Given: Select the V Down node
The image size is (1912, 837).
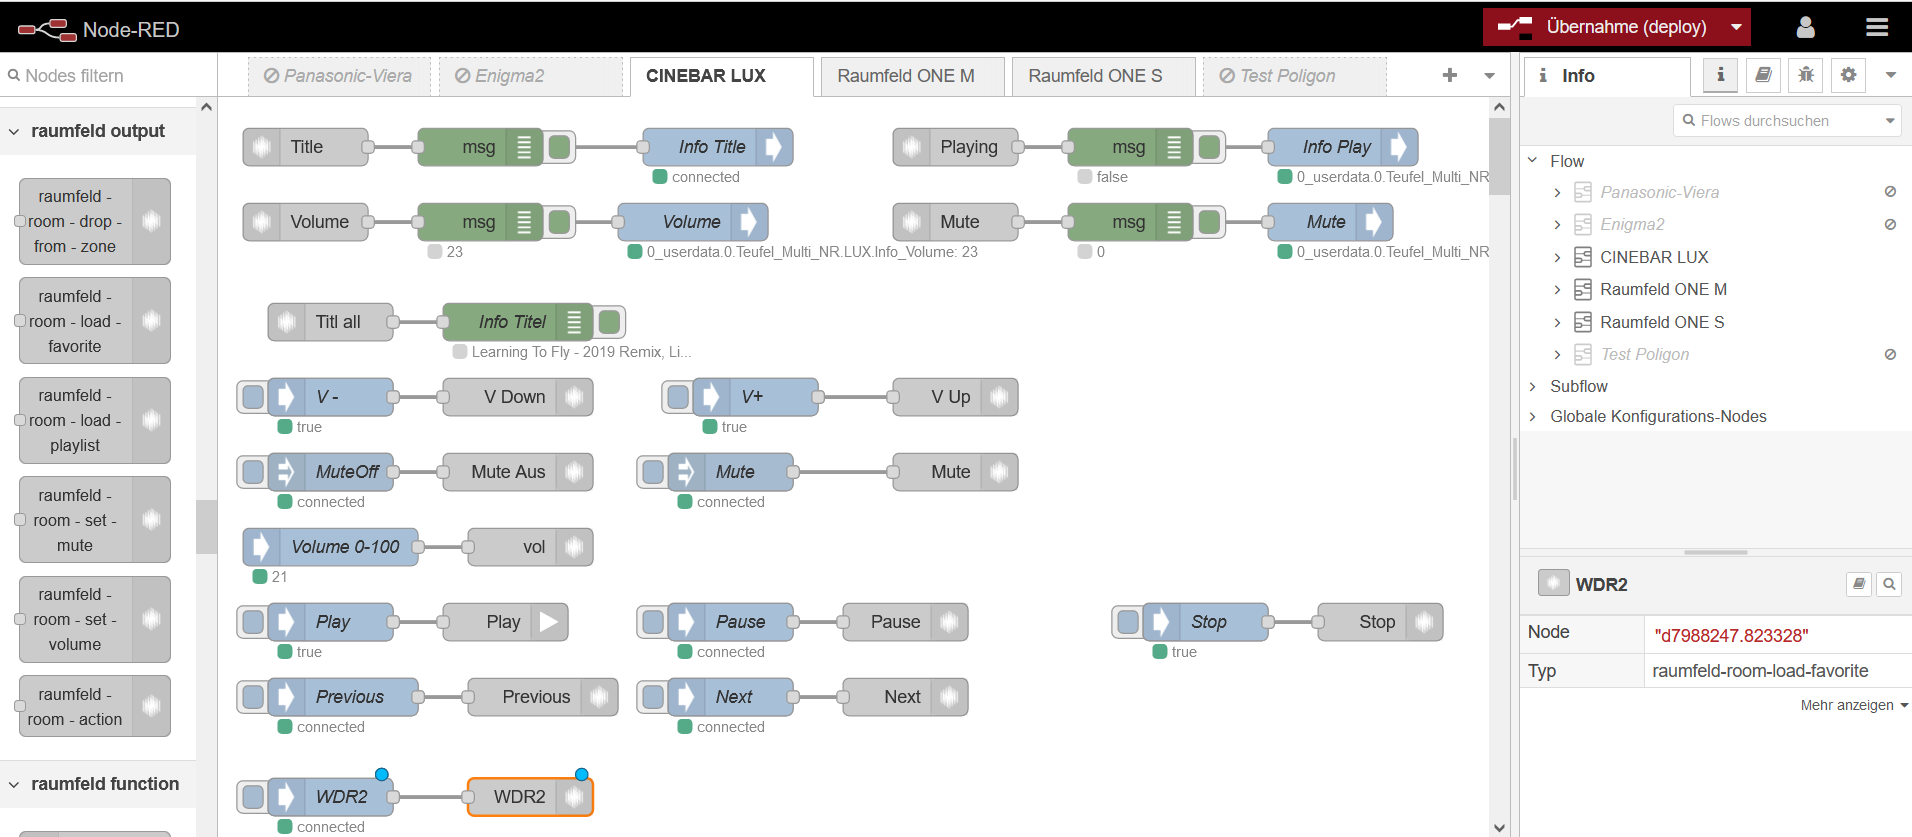Looking at the screenshot, I should pyautogui.click(x=518, y=397).
